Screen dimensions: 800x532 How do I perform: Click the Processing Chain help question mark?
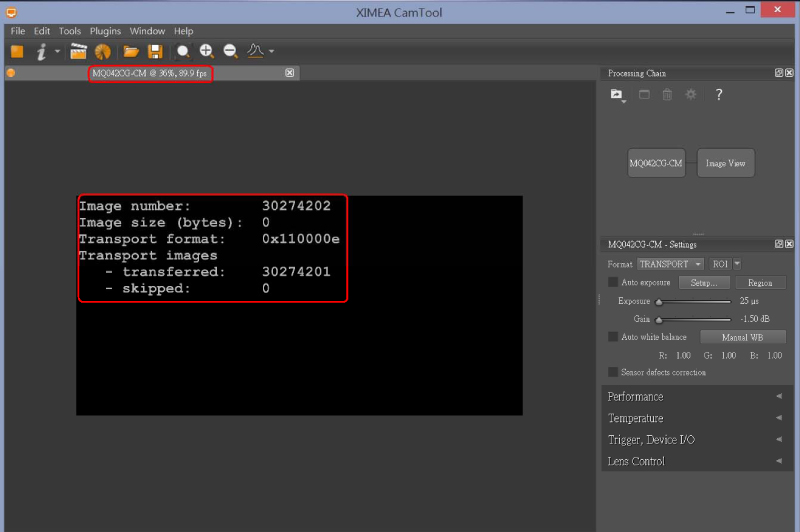718,95
